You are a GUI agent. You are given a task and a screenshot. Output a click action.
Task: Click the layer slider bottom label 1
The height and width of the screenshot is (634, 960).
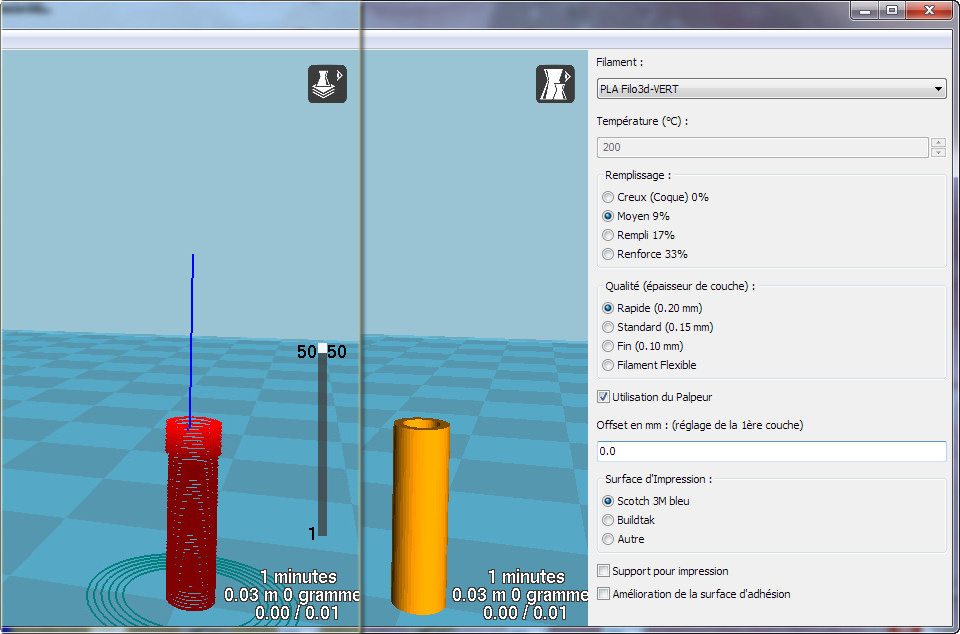click(x=312, y=534)
